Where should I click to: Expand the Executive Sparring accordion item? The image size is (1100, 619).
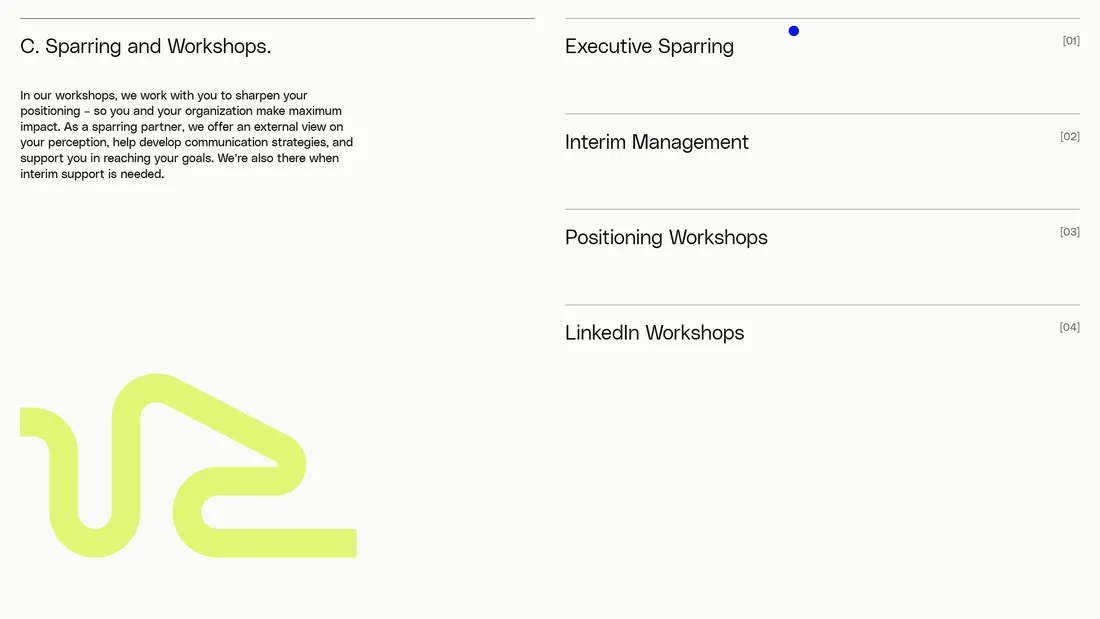point(649,47)
